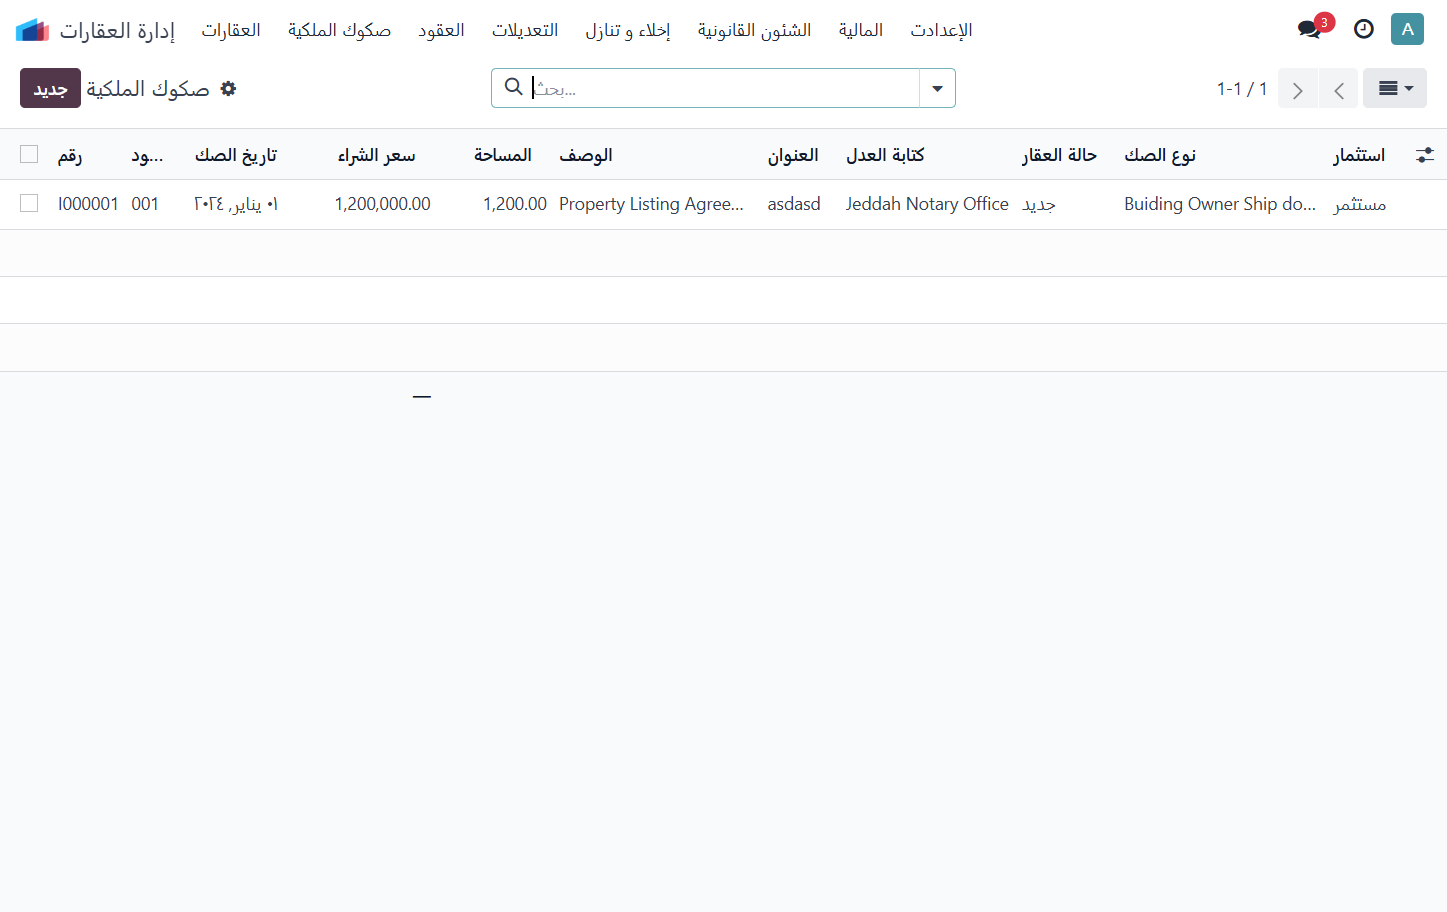The width and height of the screenshot is (1447, 912).
Task: Open the activities clock icon
Action: (1364, 29)
